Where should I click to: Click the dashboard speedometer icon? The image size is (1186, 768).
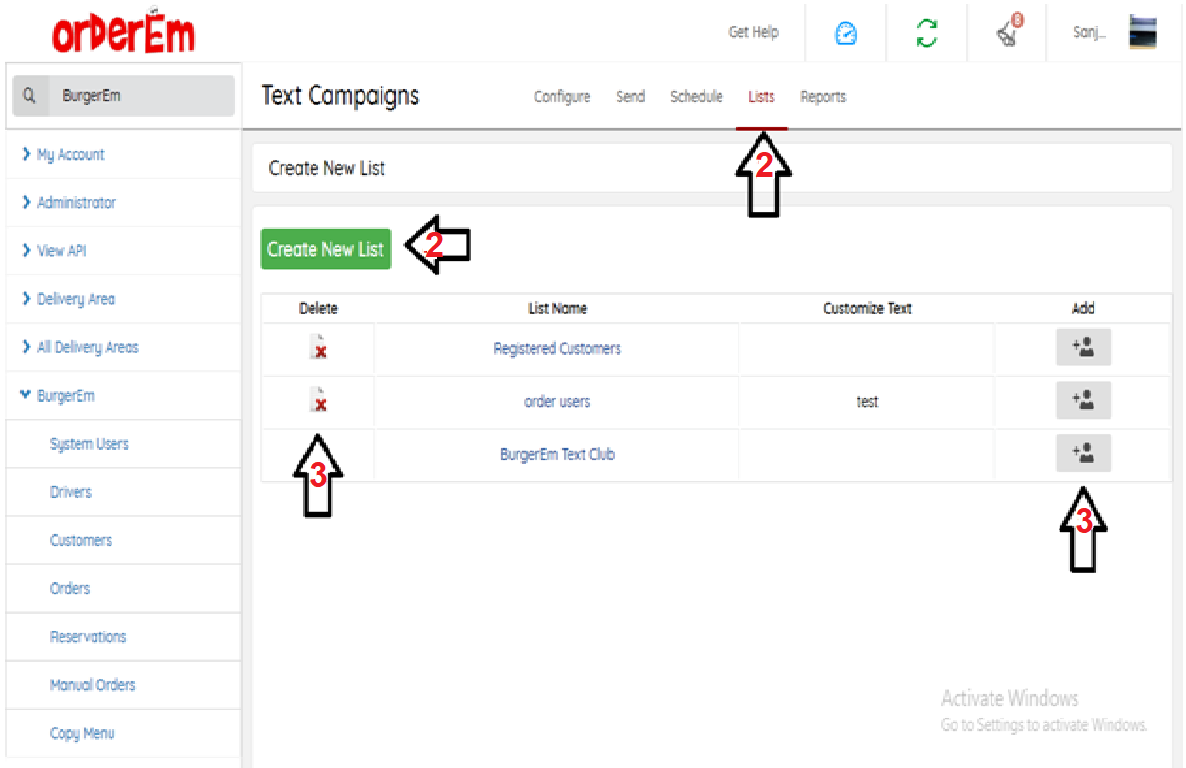846,34
